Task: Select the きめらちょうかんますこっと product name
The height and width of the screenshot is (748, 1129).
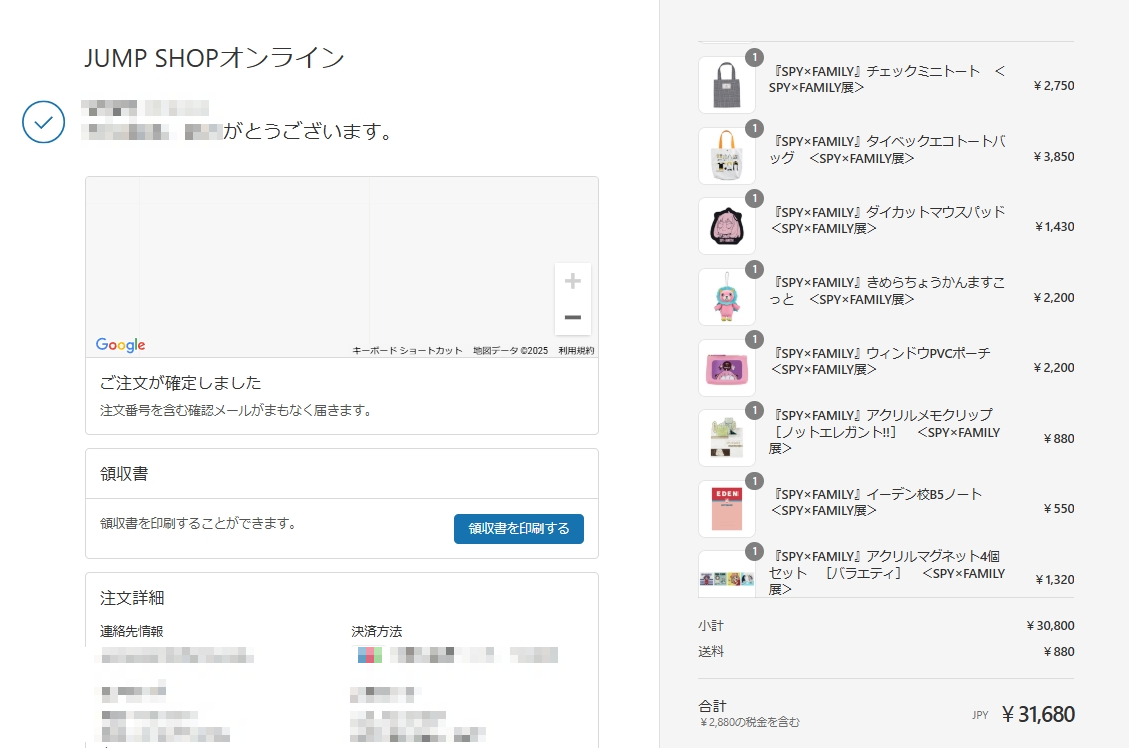Action: [x=887, y=291]
